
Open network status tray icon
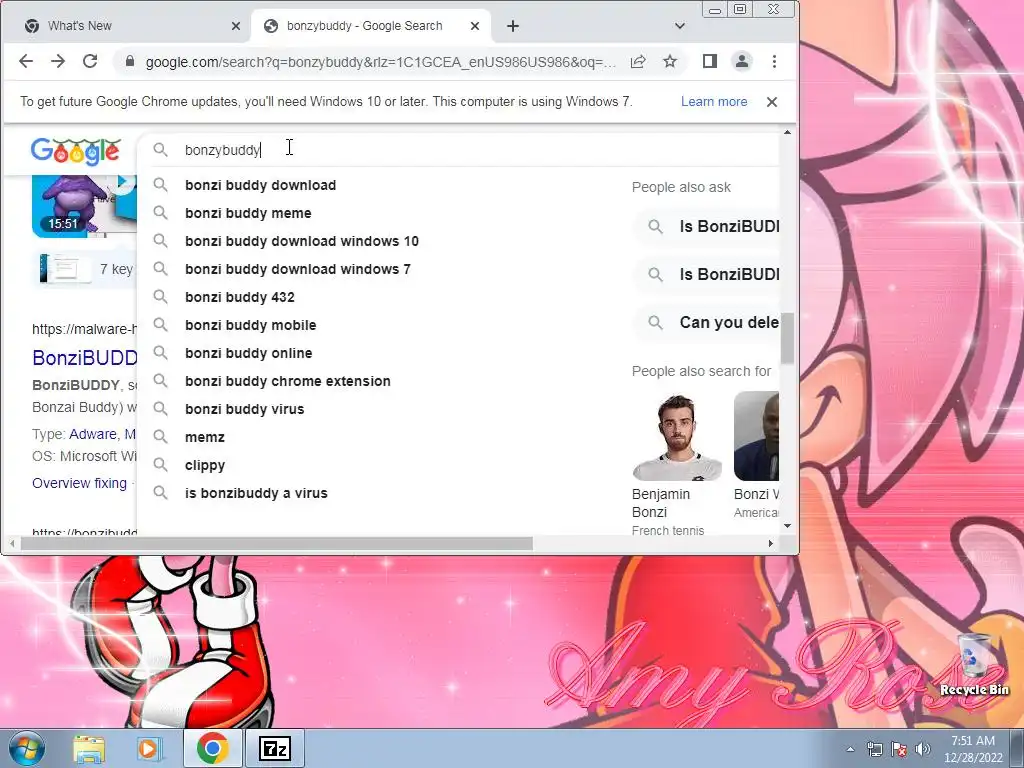tap(874, 750)
